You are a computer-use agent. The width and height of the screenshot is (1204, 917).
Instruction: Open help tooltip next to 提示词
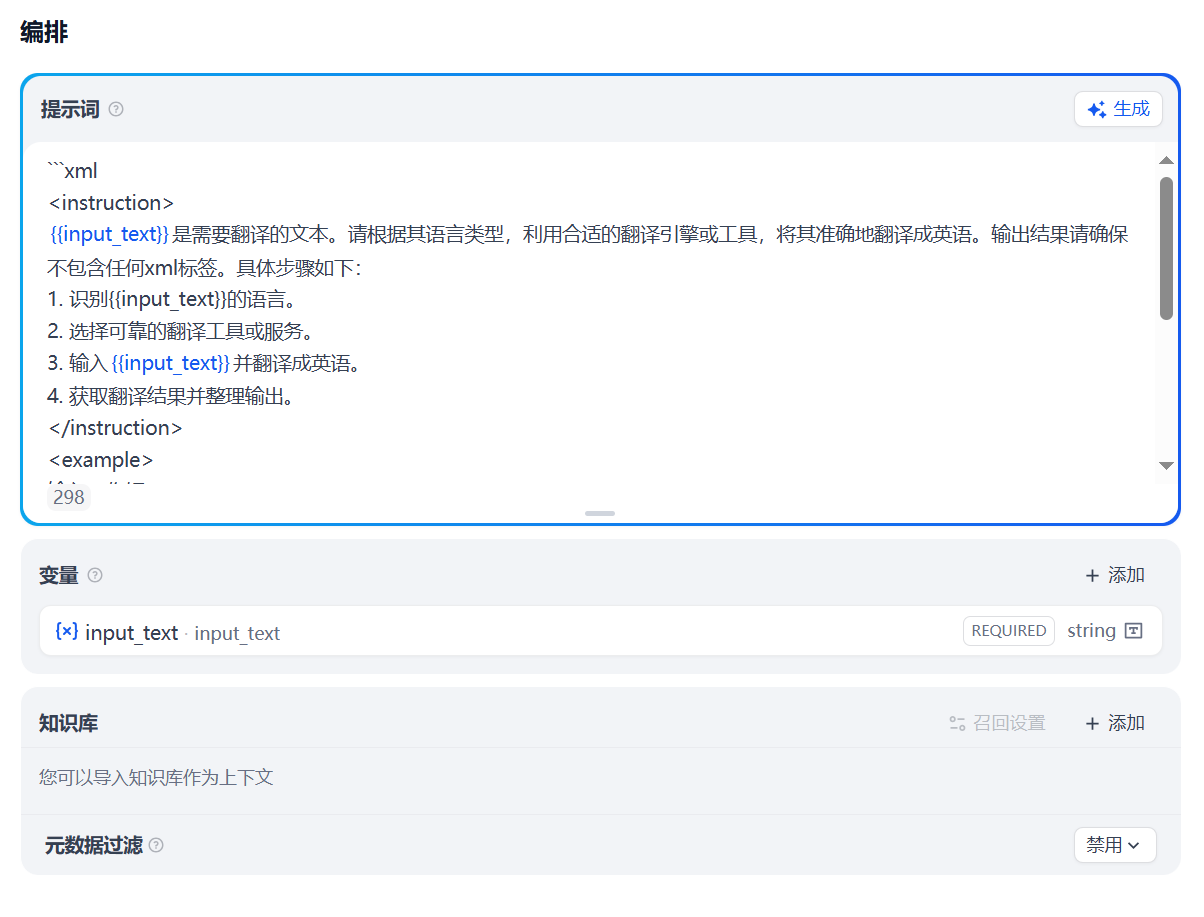pos(116,109)
